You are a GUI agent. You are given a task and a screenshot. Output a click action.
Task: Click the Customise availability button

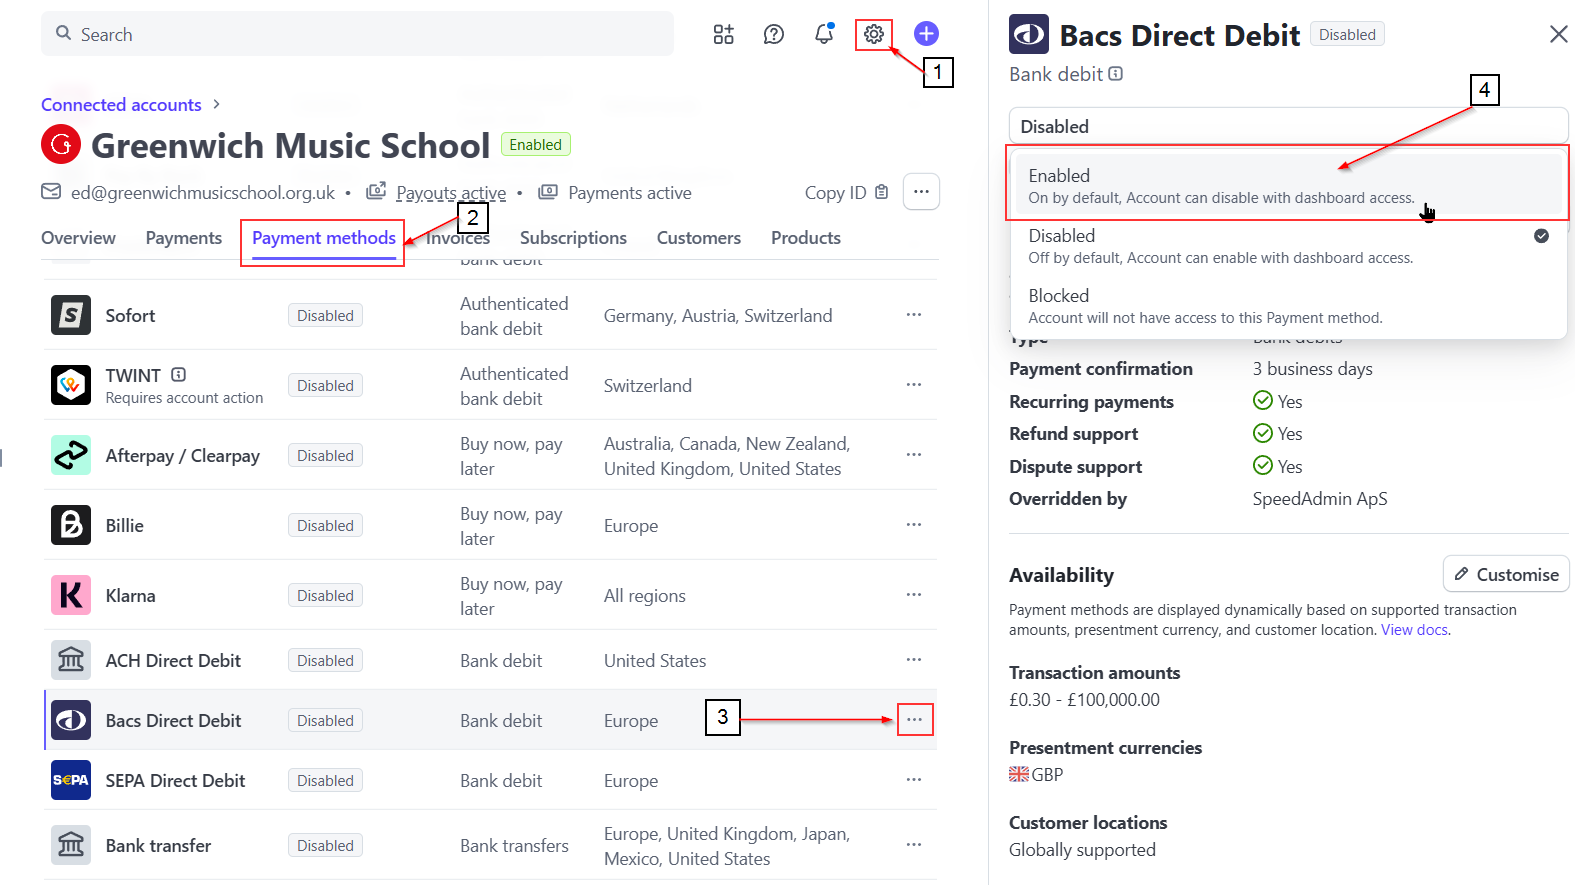pos(1506,574)
